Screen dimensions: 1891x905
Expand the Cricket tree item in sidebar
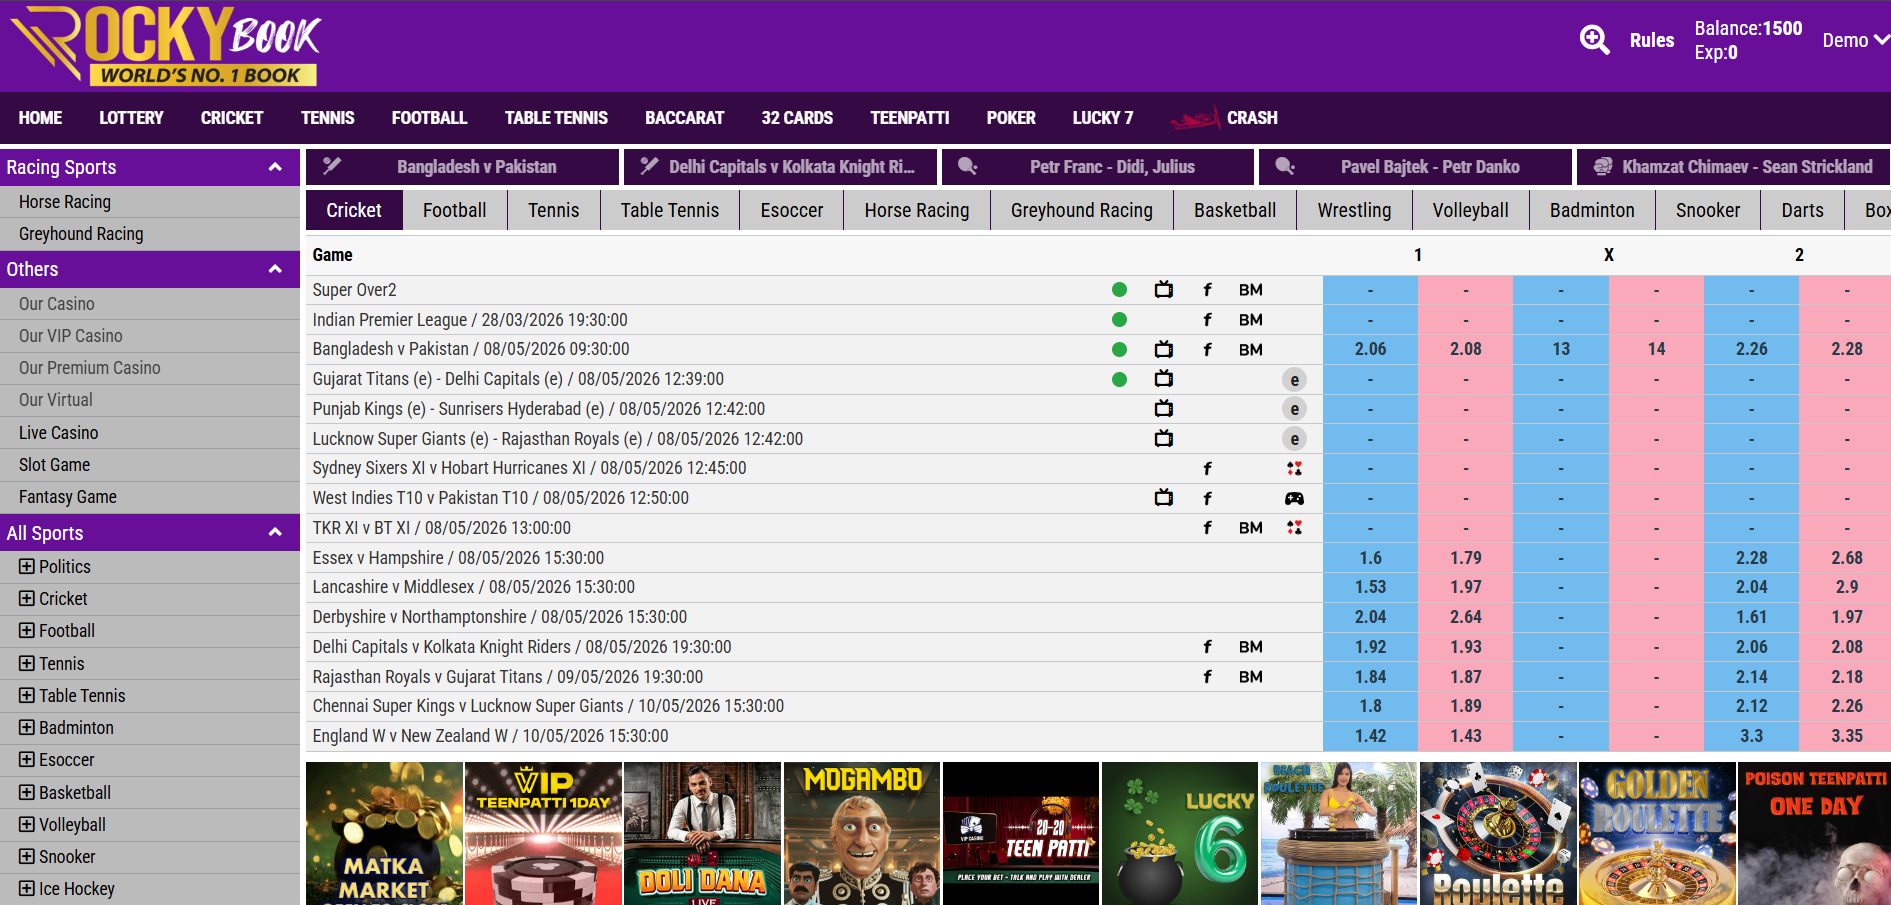tap(27, 598)
